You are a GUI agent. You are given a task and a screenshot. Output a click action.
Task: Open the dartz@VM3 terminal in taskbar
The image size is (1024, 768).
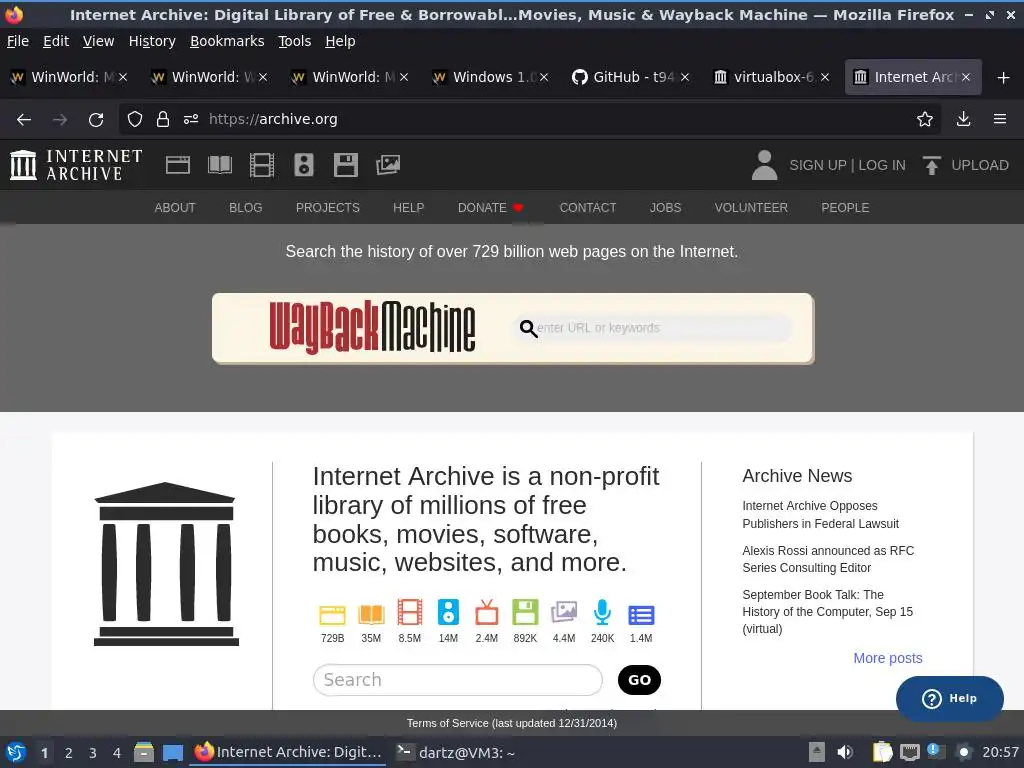pos(456,753)
